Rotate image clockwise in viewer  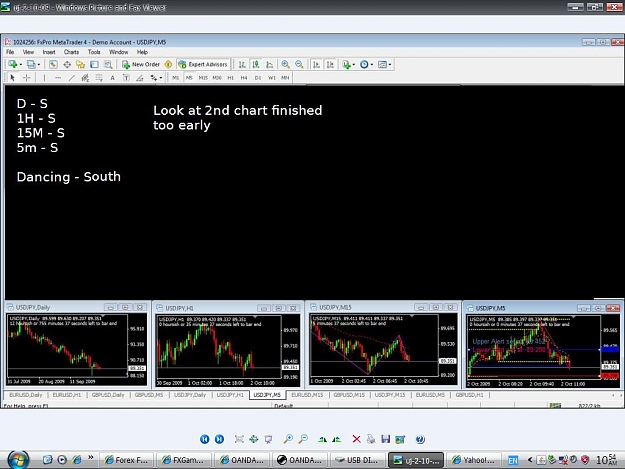click(322, 439)
